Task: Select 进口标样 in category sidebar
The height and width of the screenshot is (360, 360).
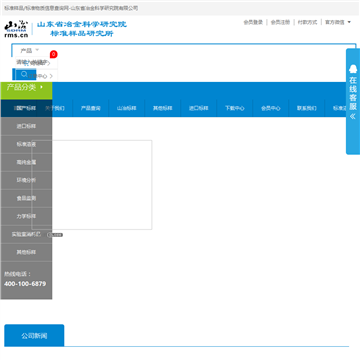Action: (x=26, y=126)
